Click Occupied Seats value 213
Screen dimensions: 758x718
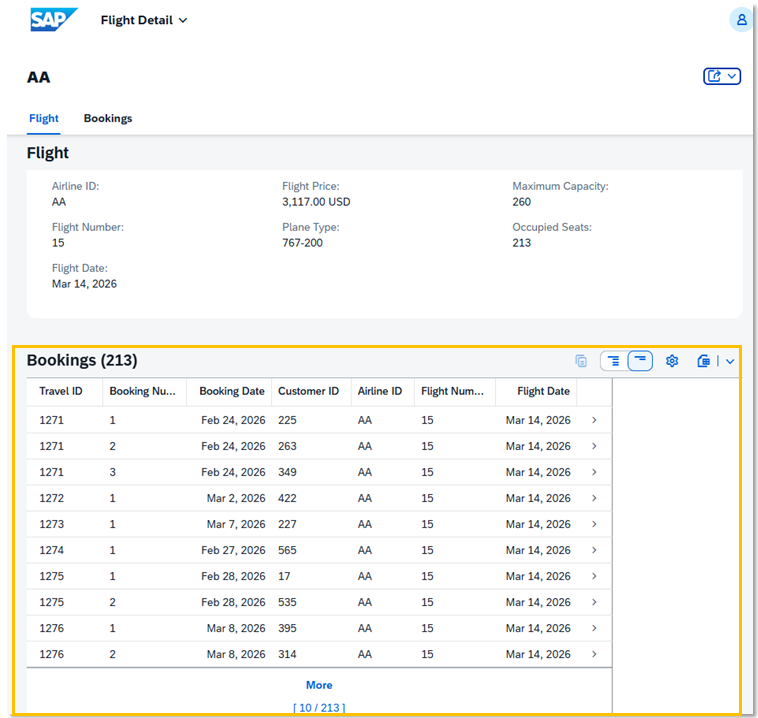pyautogui.click(x=522, y=243)
